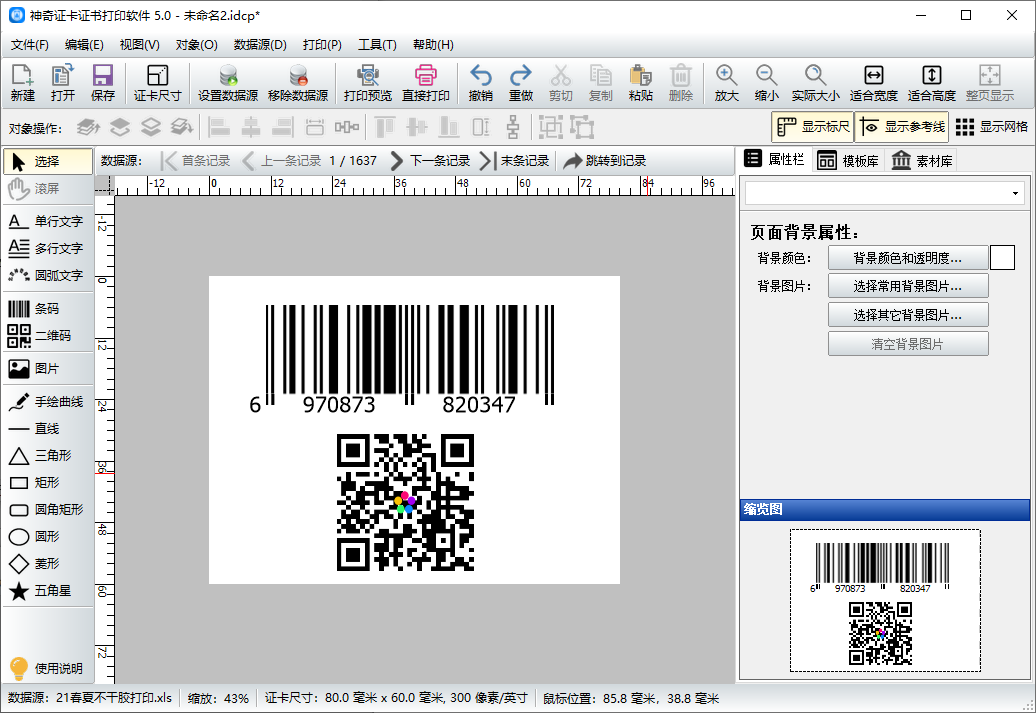This screenshot has height=713, width=1036.
Task: Click the white background color swatch
Action: (1002, 258)
